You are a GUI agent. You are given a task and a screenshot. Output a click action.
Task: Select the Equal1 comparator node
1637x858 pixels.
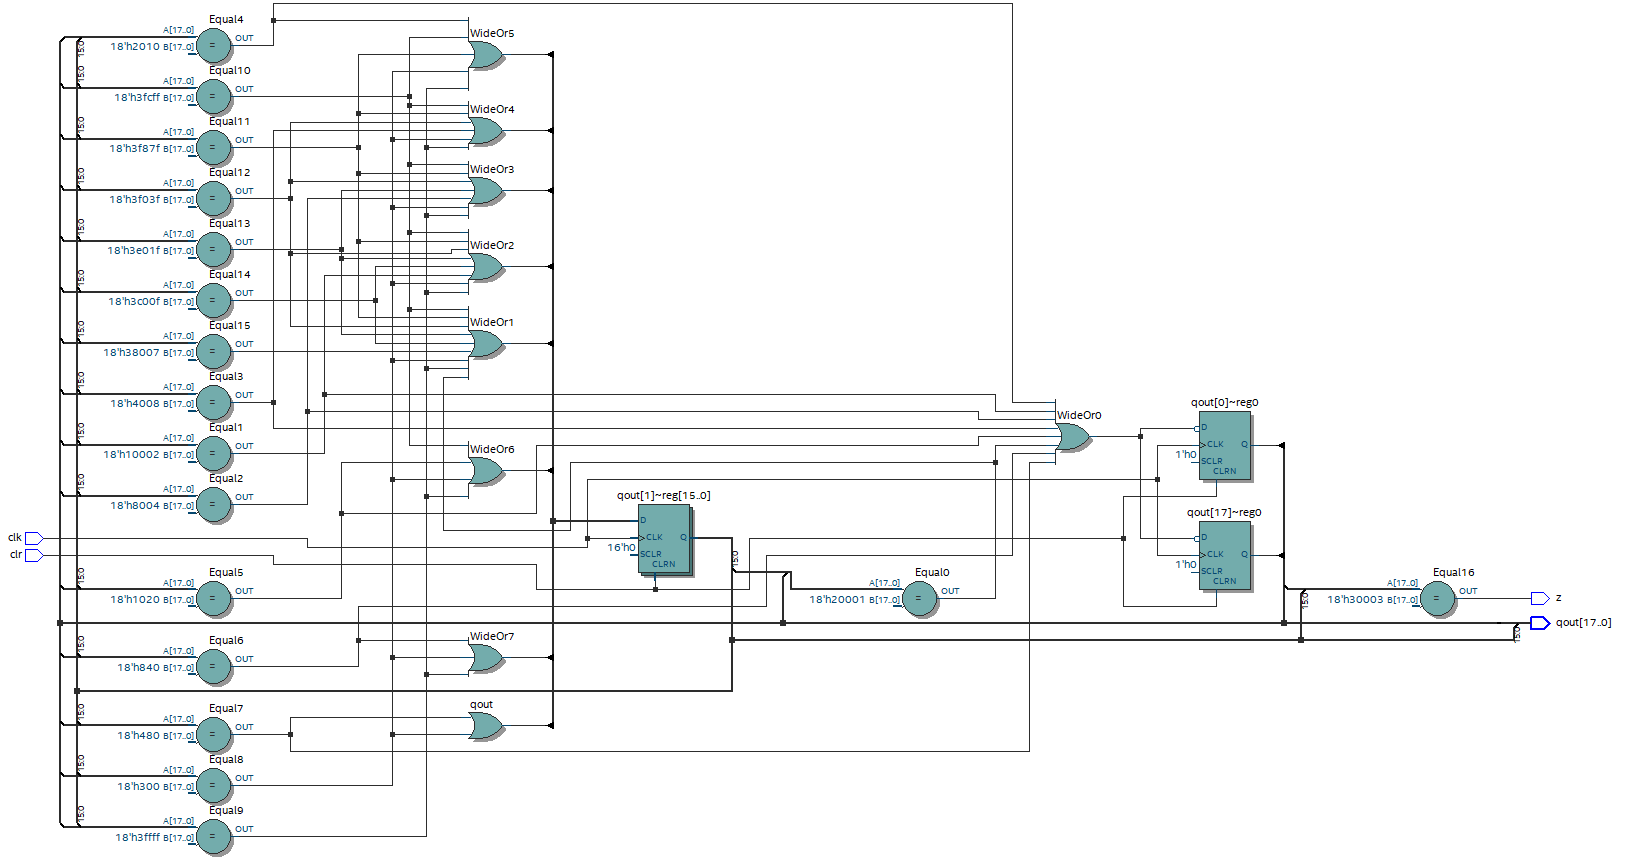pyautogui.click(x=213, y=454)
